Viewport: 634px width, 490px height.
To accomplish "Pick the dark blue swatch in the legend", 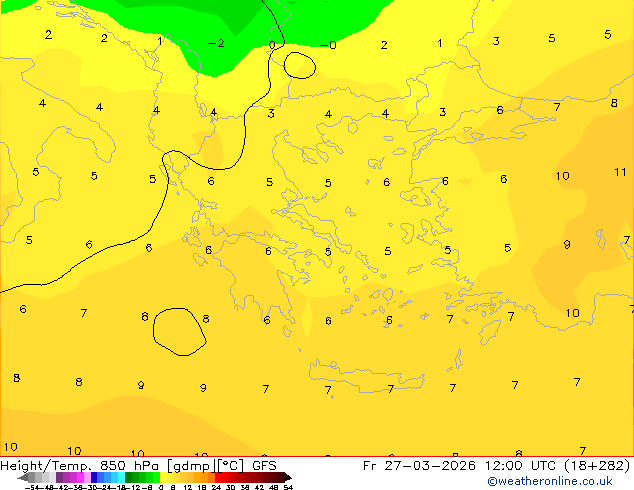I will coord(94,477).
